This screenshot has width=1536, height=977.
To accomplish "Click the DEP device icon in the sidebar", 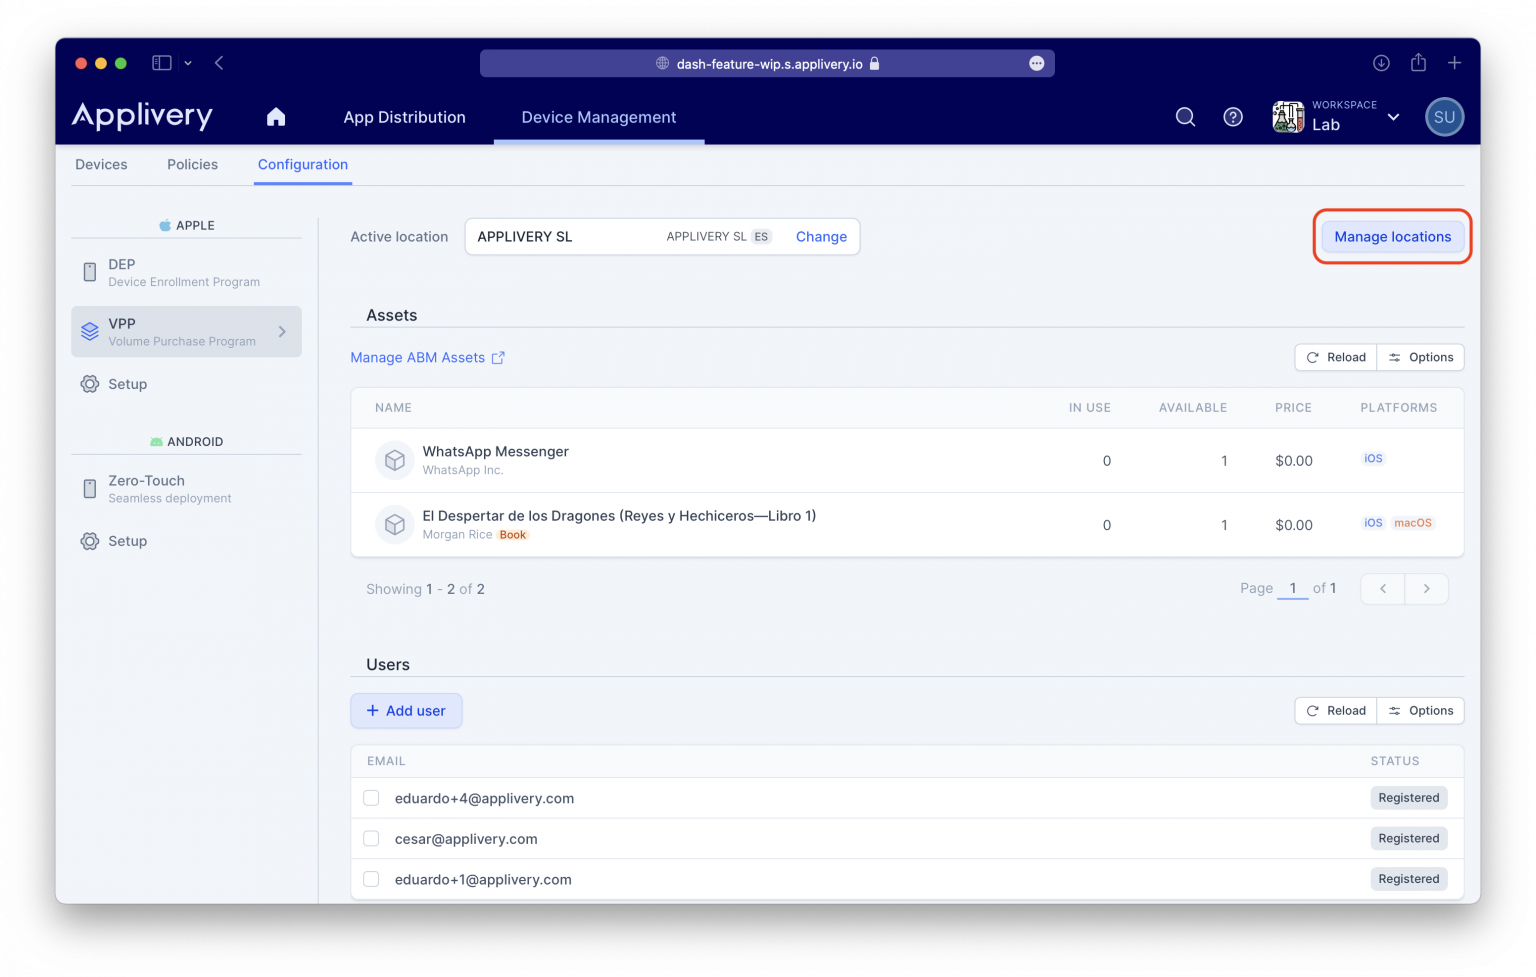I will pos(89,271).
